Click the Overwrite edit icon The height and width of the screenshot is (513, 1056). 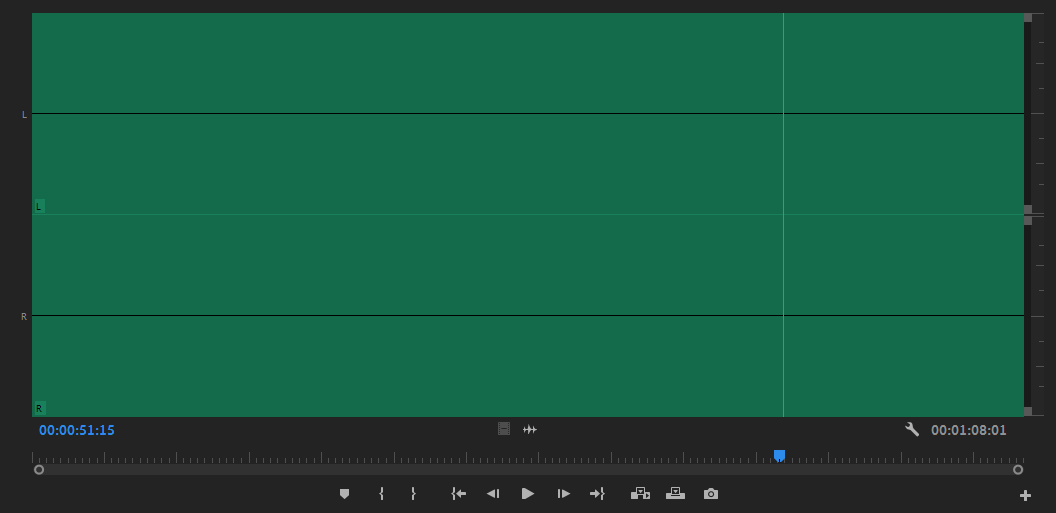(675, 494)
